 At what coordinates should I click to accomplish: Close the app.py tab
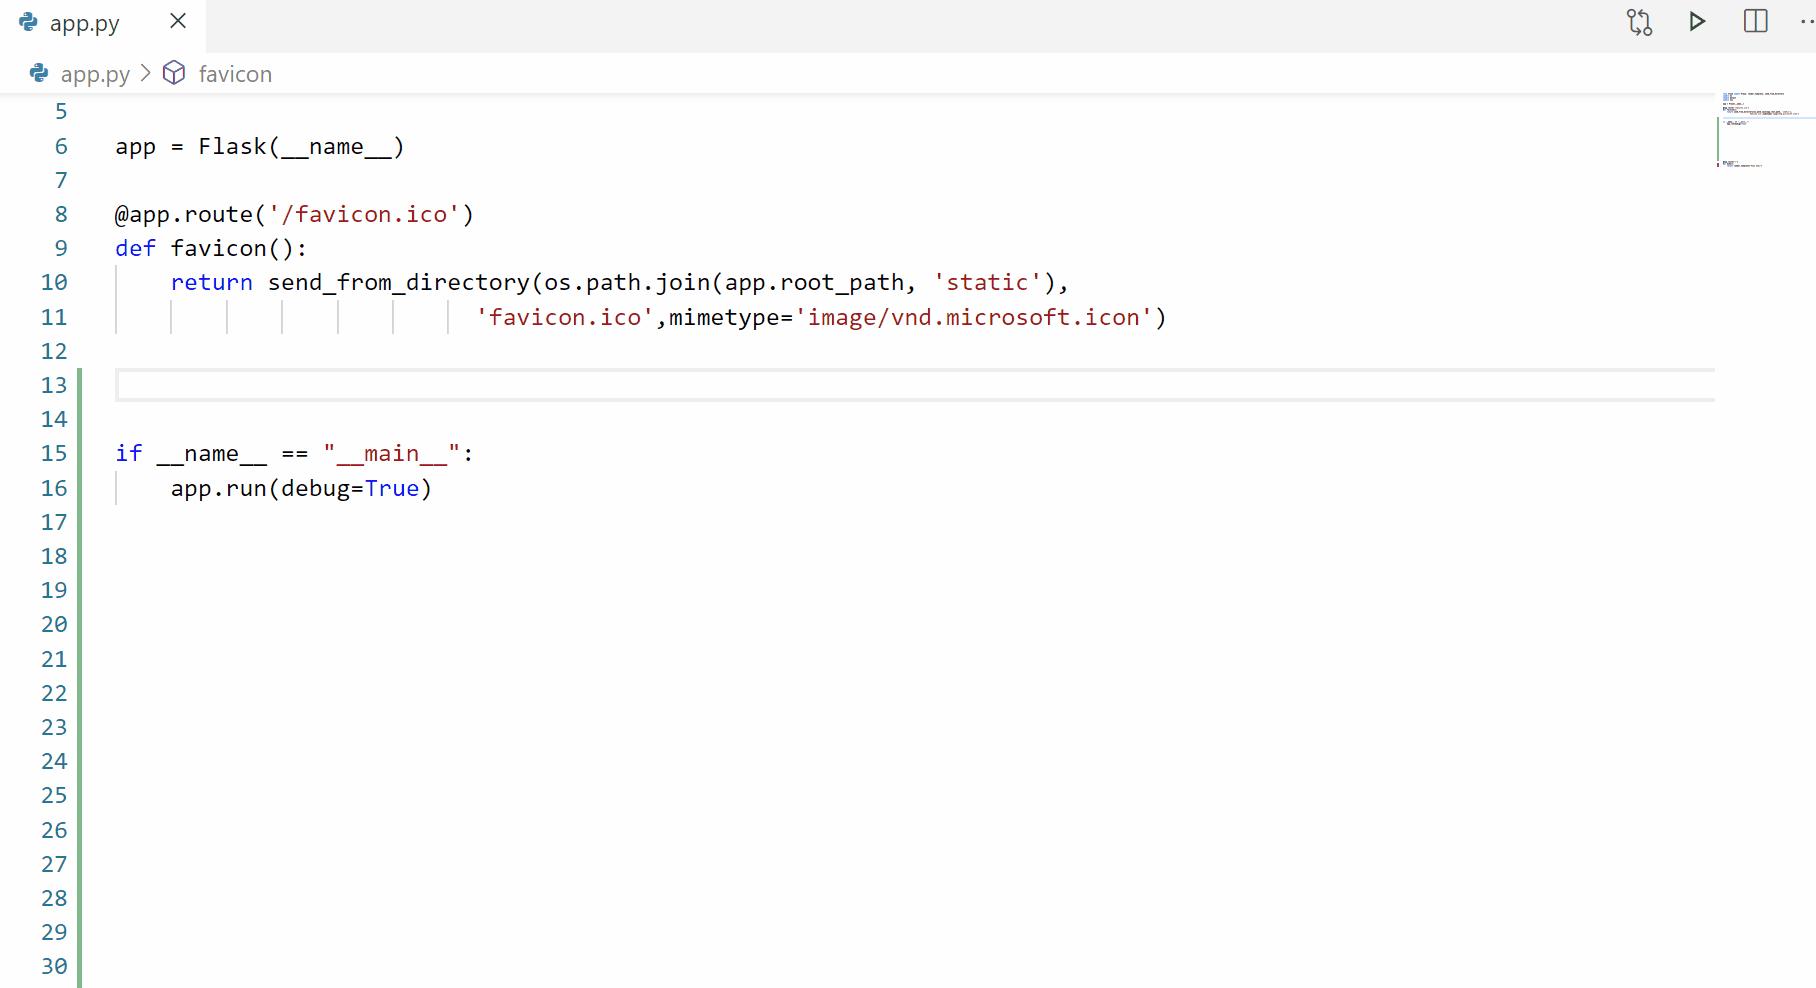tap(177, 21)
